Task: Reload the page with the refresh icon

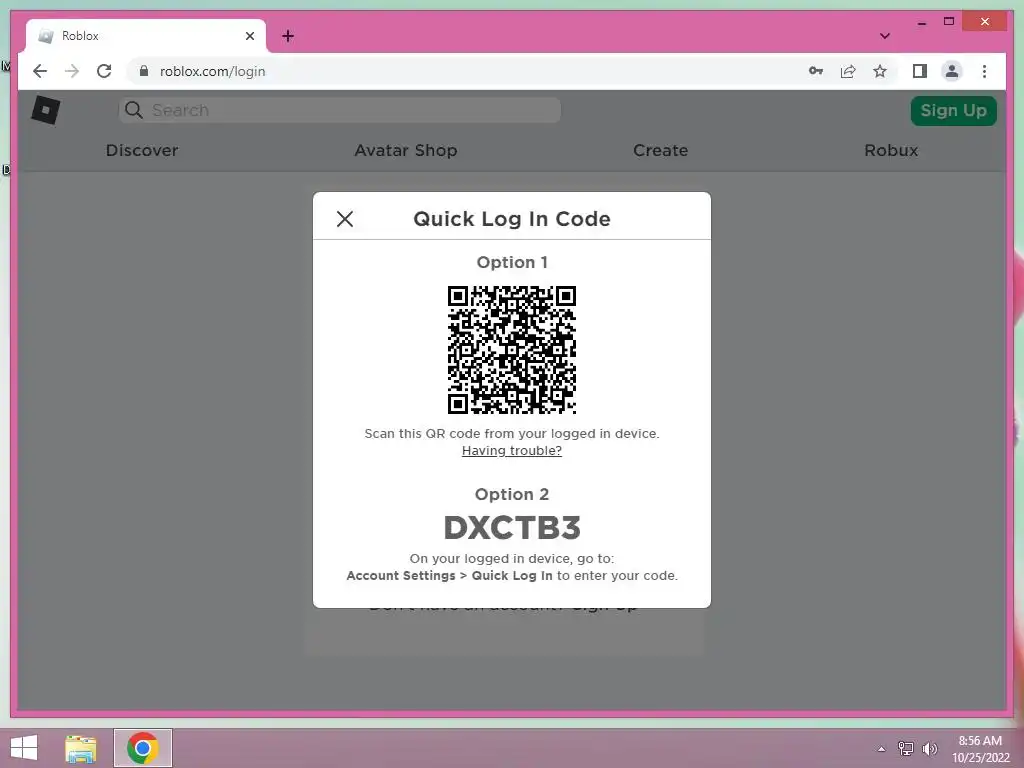Action: click(104, 71)
